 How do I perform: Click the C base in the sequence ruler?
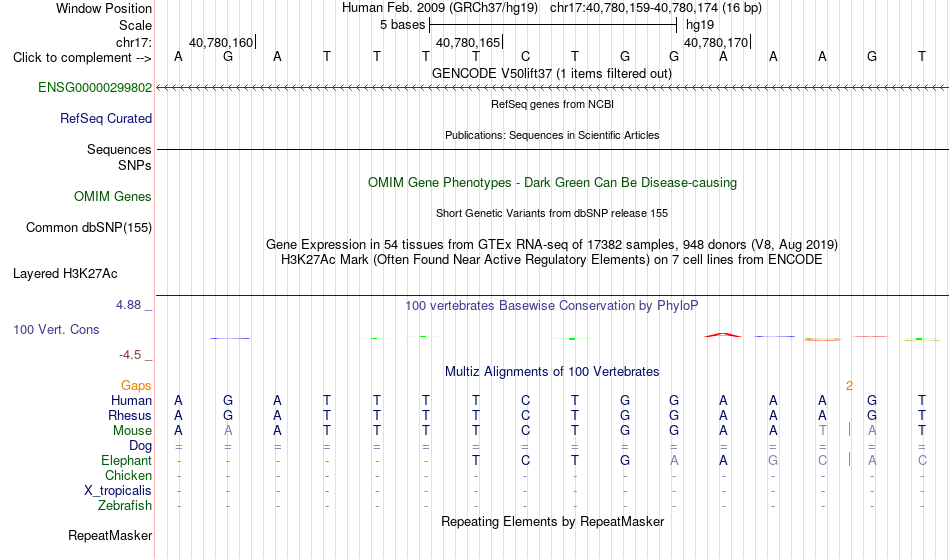(x=525, y=57)
